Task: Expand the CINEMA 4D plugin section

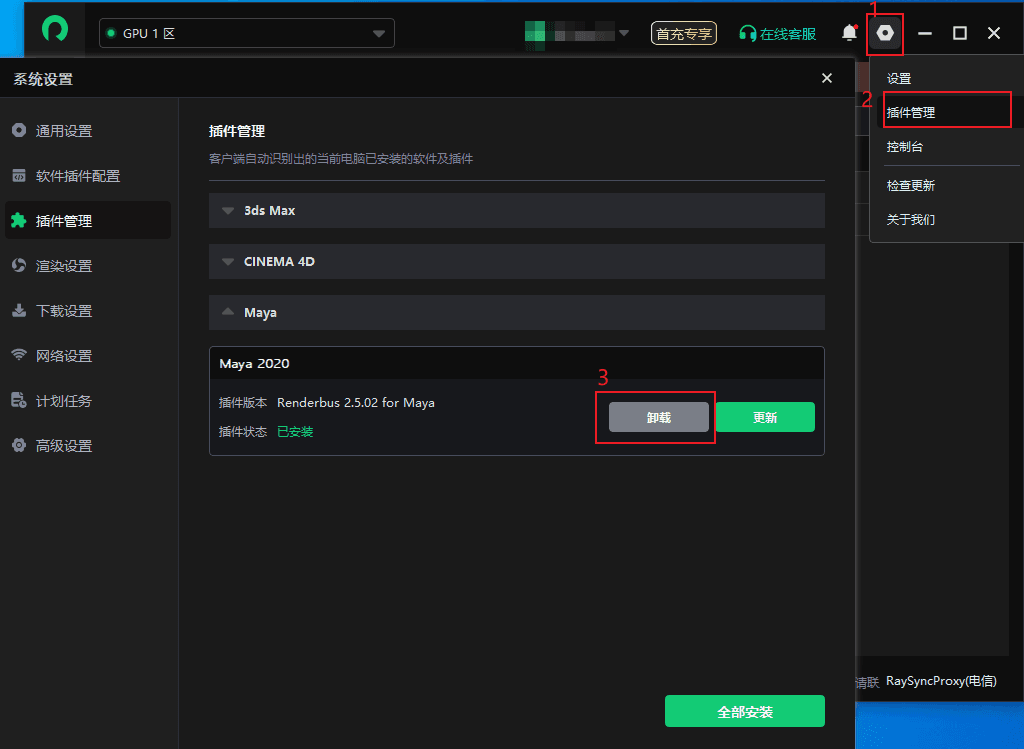Action: [516, 262]
